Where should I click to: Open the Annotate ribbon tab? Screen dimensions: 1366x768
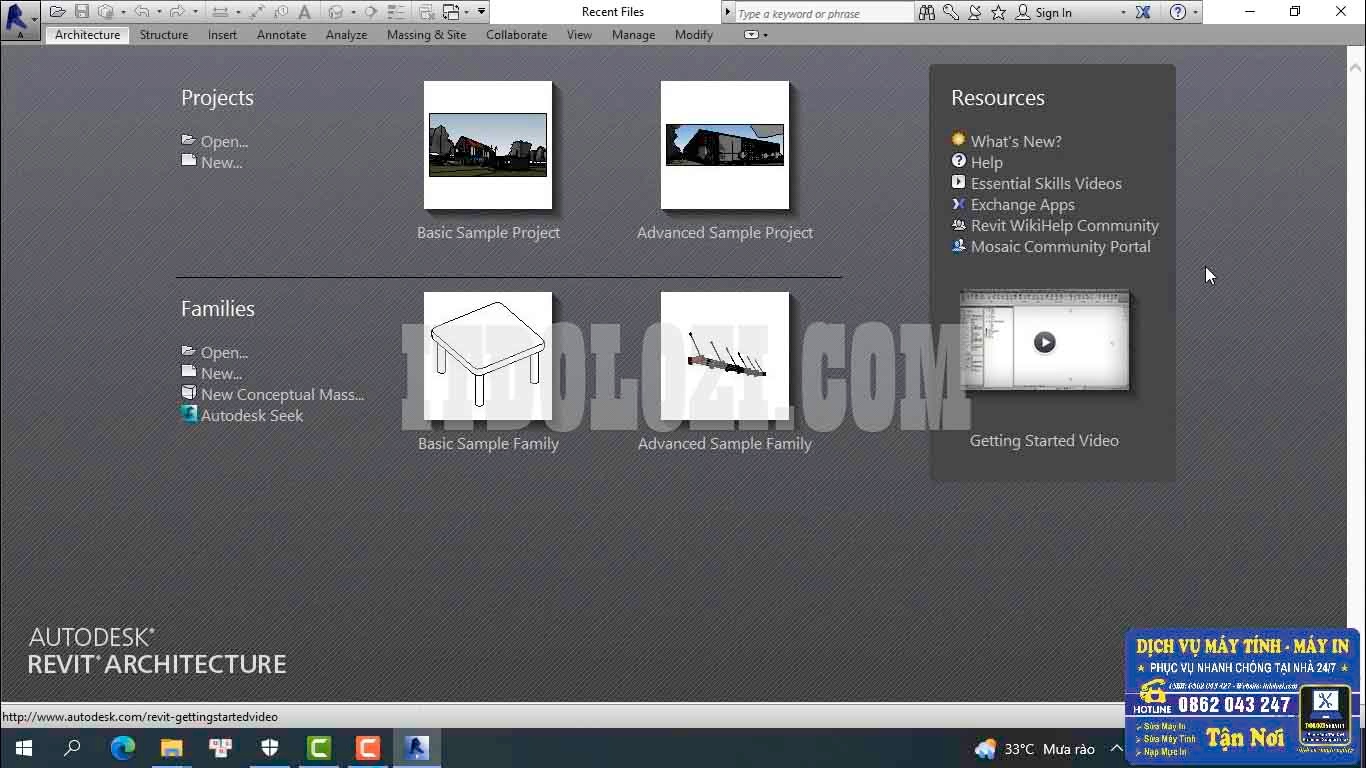(281, 34)
